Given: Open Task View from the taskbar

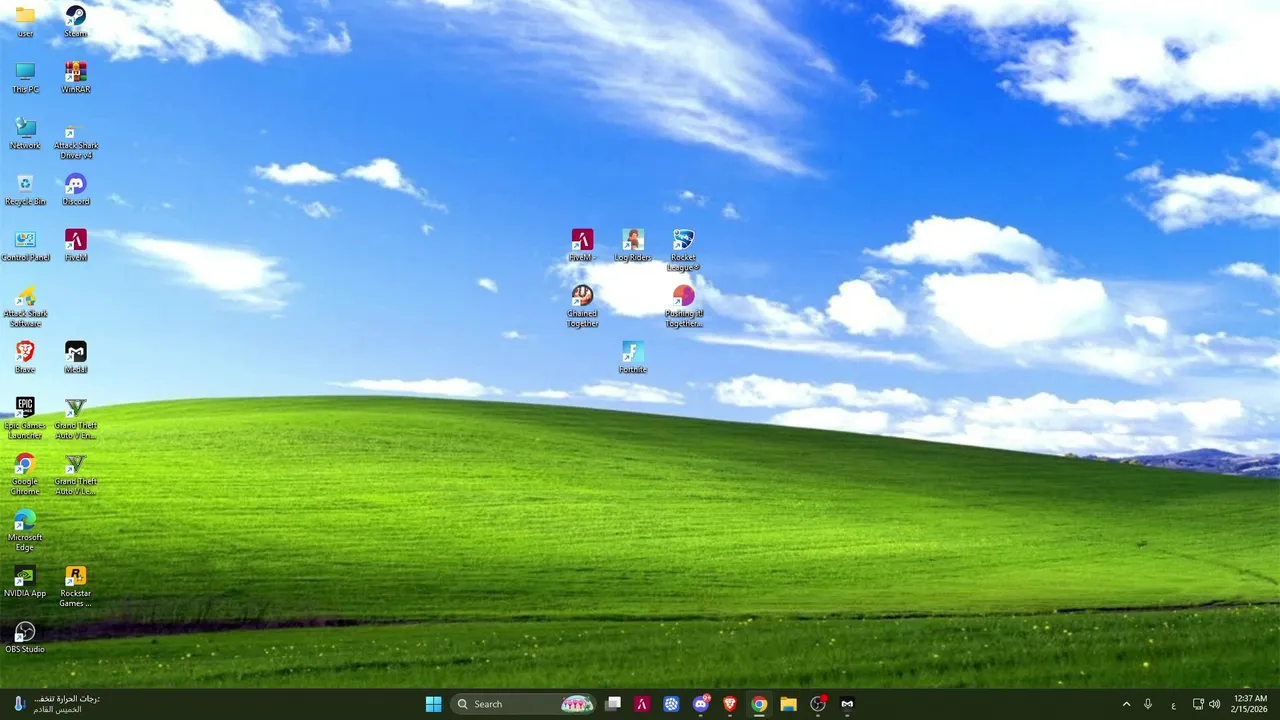Looking at the screenshot, I should pyautogui.click(x=613, y=704).
